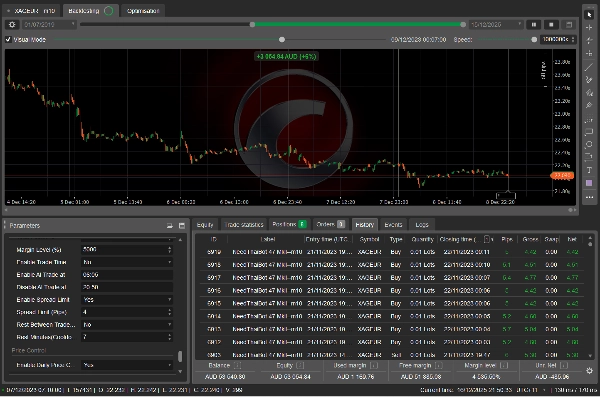Switch to the Optimisation tab
Image resolution: width=600 pixels, height=397 pixels.
coord(143,11)
